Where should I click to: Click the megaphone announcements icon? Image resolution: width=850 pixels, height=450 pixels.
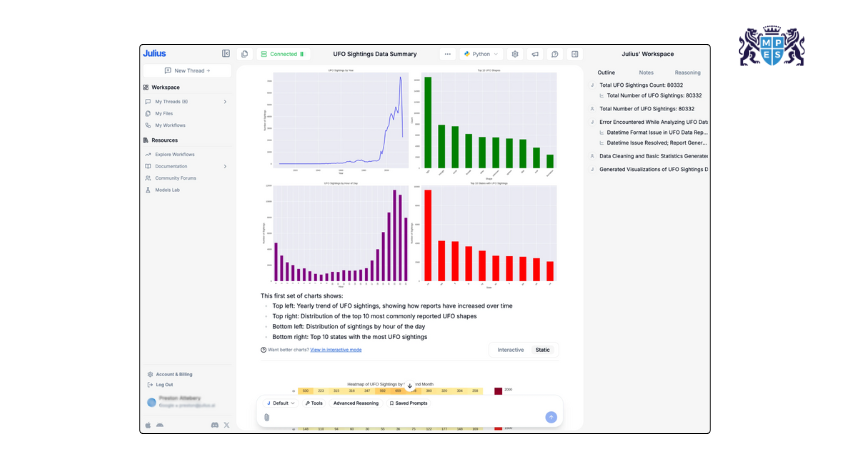pos(535,54)
